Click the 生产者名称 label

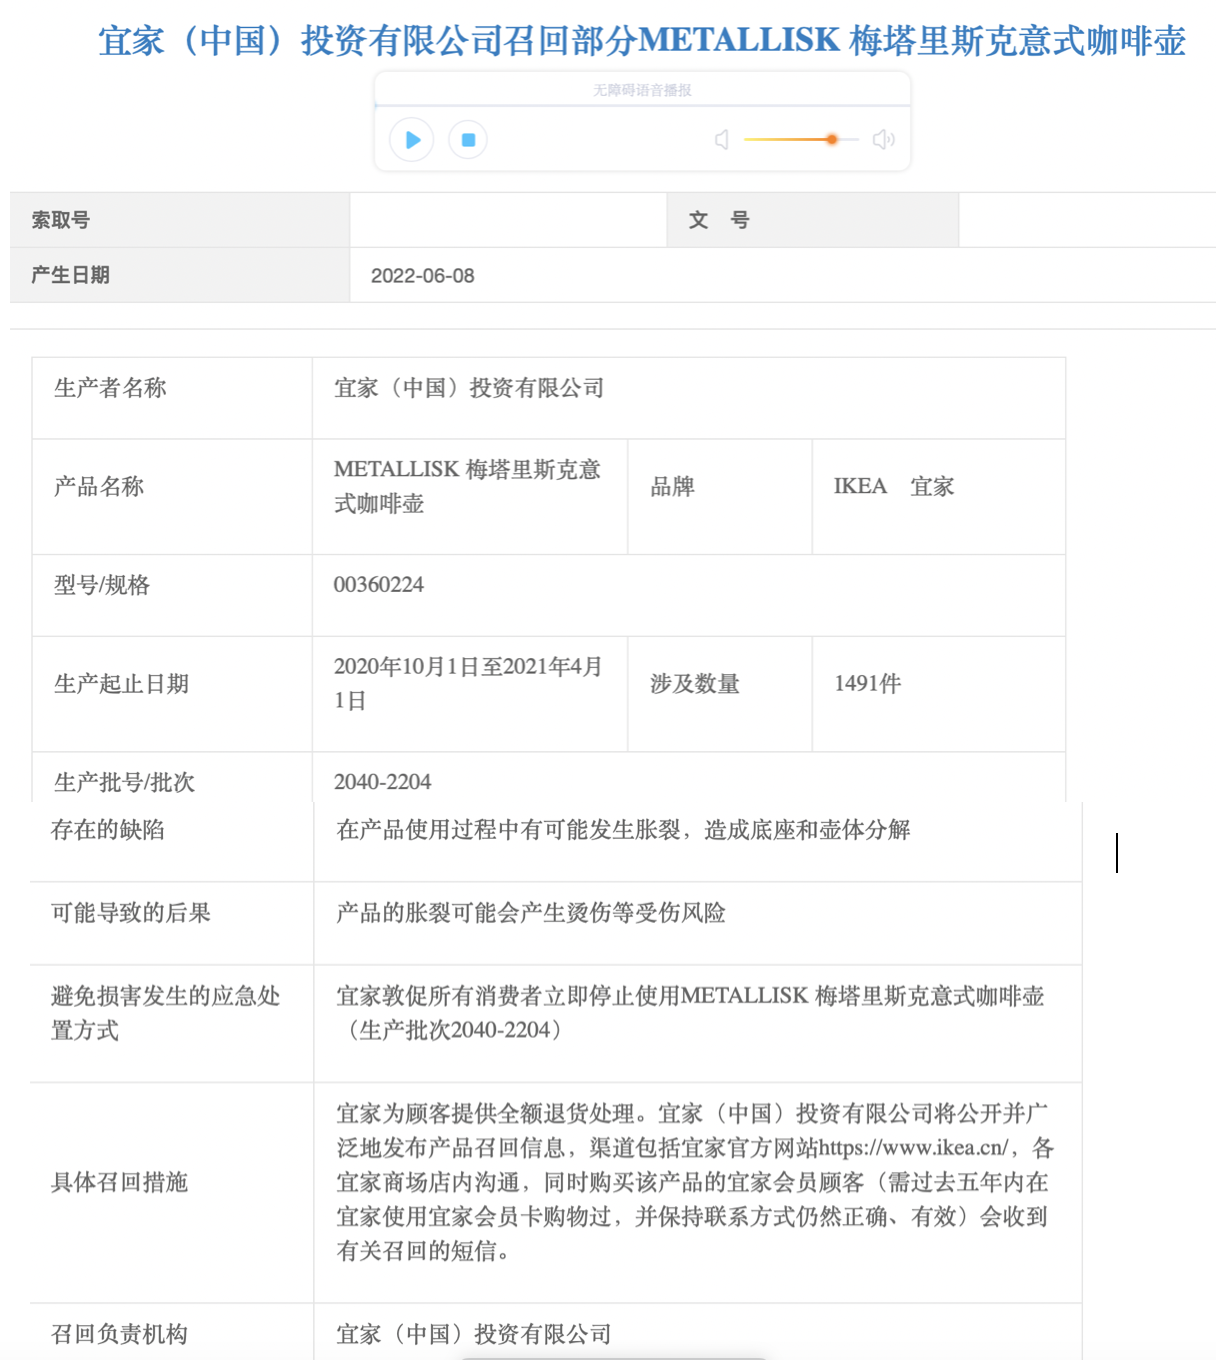tap(110, 388)
